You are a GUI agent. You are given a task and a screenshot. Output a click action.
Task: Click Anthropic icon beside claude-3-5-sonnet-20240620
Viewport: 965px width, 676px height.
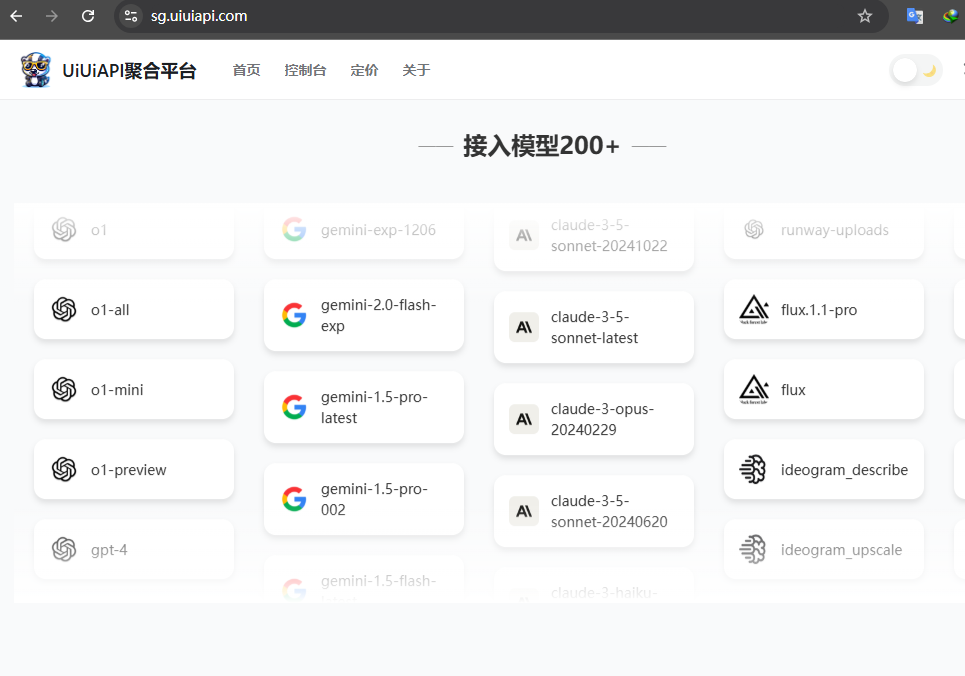[524, 511]
